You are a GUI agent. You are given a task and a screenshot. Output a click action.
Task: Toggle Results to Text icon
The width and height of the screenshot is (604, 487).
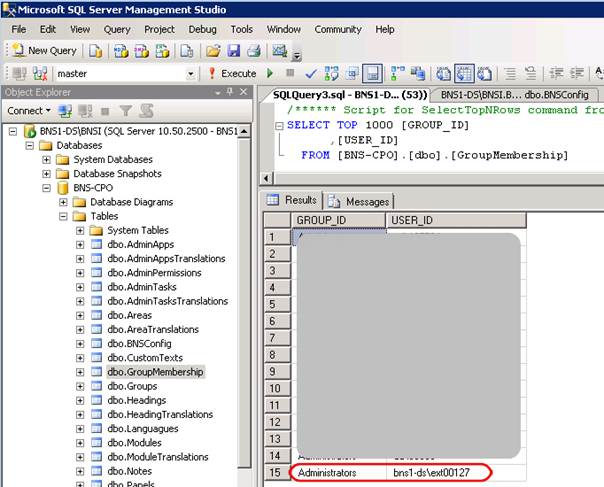(x=443, y=73)
